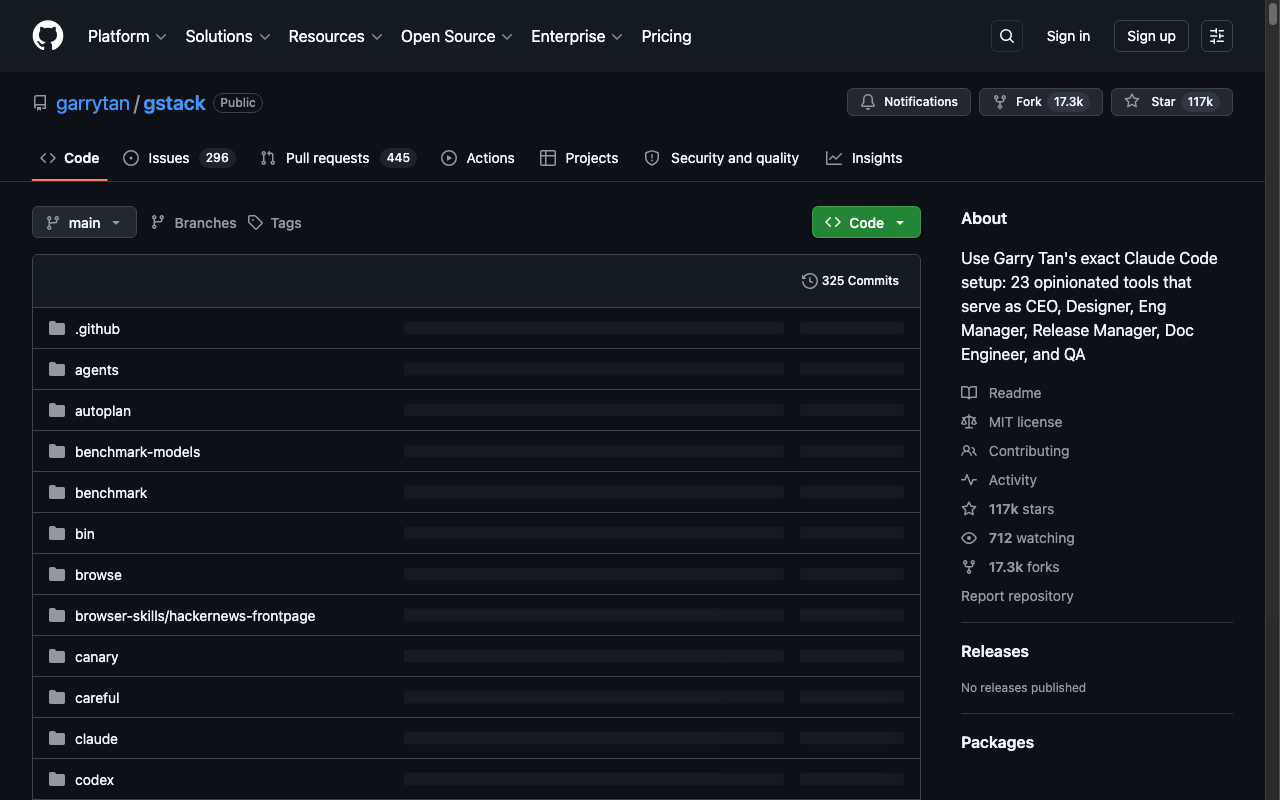Viewport: 1280px width, 800px height.
Task: Click the Sign up button
Action: [x=1151, y=36]
